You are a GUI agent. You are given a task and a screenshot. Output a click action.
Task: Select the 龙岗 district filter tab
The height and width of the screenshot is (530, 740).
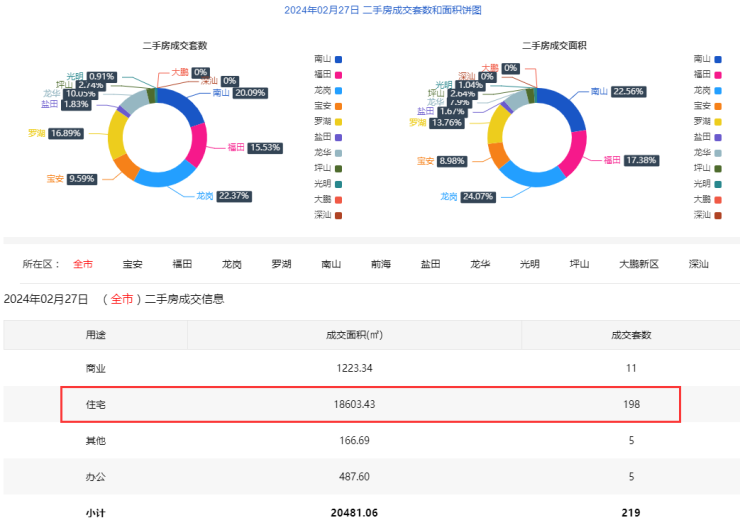[232, 264]
